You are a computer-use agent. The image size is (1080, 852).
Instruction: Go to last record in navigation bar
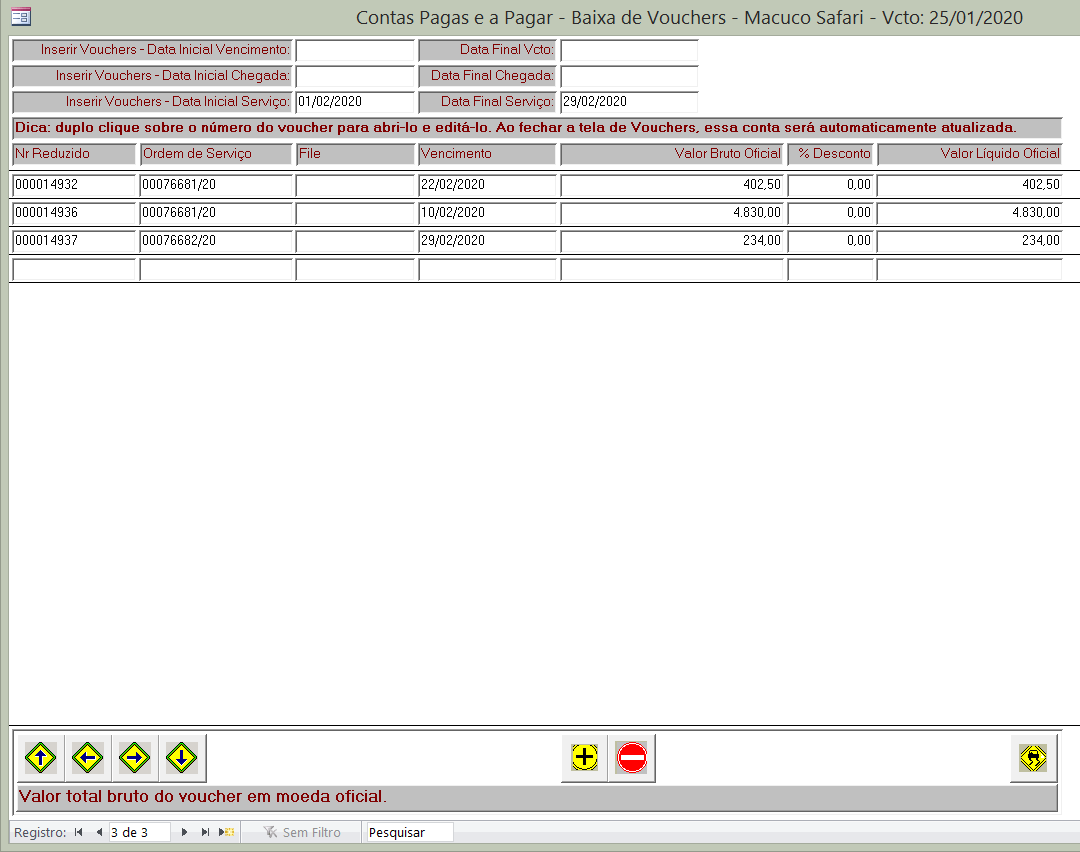[205, 832]
